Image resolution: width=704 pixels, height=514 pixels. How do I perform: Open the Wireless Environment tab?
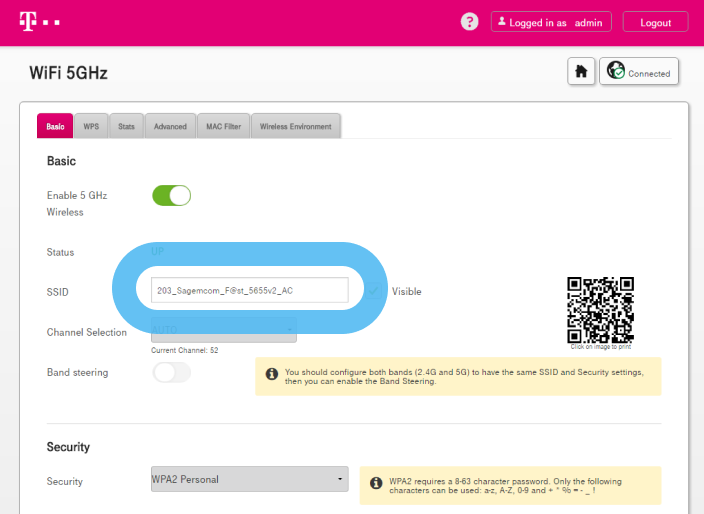(x=295, y=127)
